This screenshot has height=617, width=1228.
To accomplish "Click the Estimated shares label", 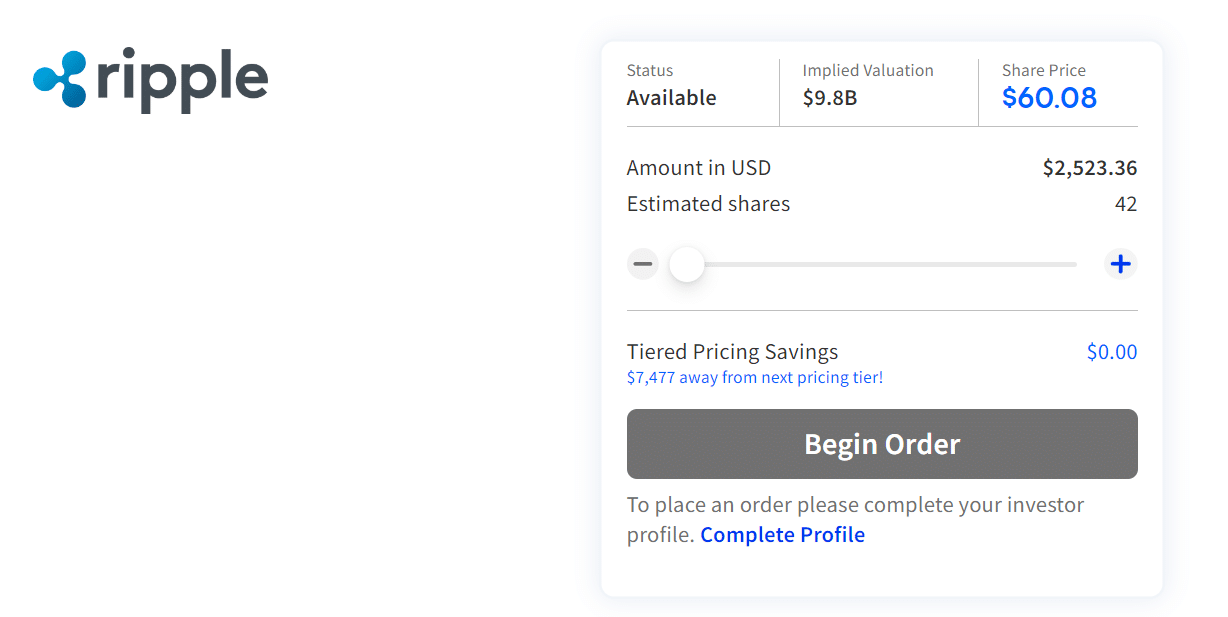I will click(x=708, y=204).
